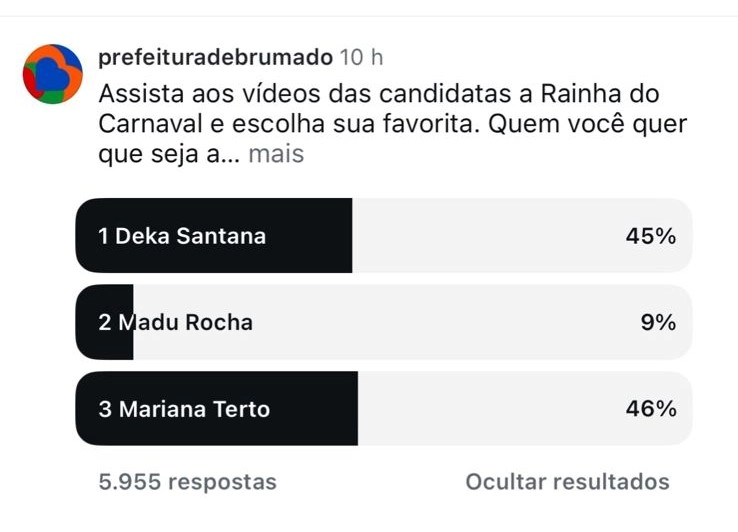Click the 9% result for Madu Rocha
Viewport: 738px width, 532px height.
(658, 322)
